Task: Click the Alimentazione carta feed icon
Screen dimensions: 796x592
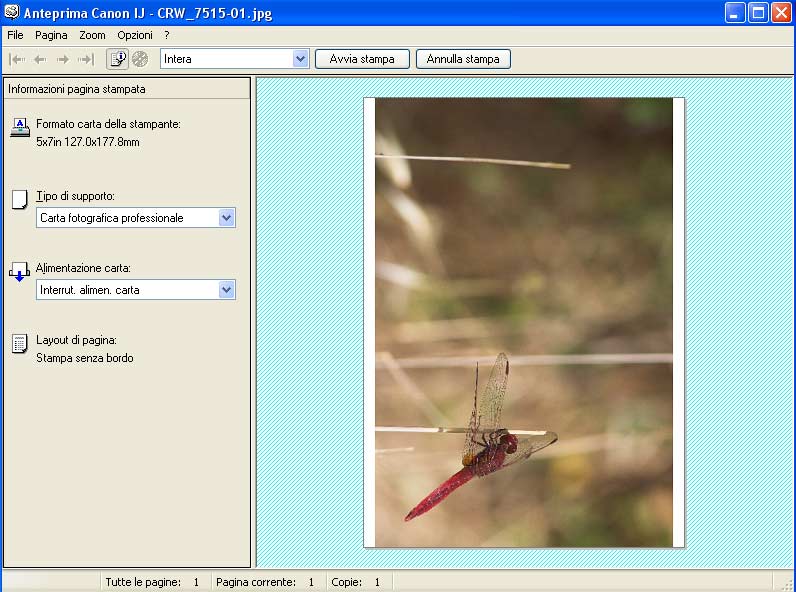Action: coord(20,271)
